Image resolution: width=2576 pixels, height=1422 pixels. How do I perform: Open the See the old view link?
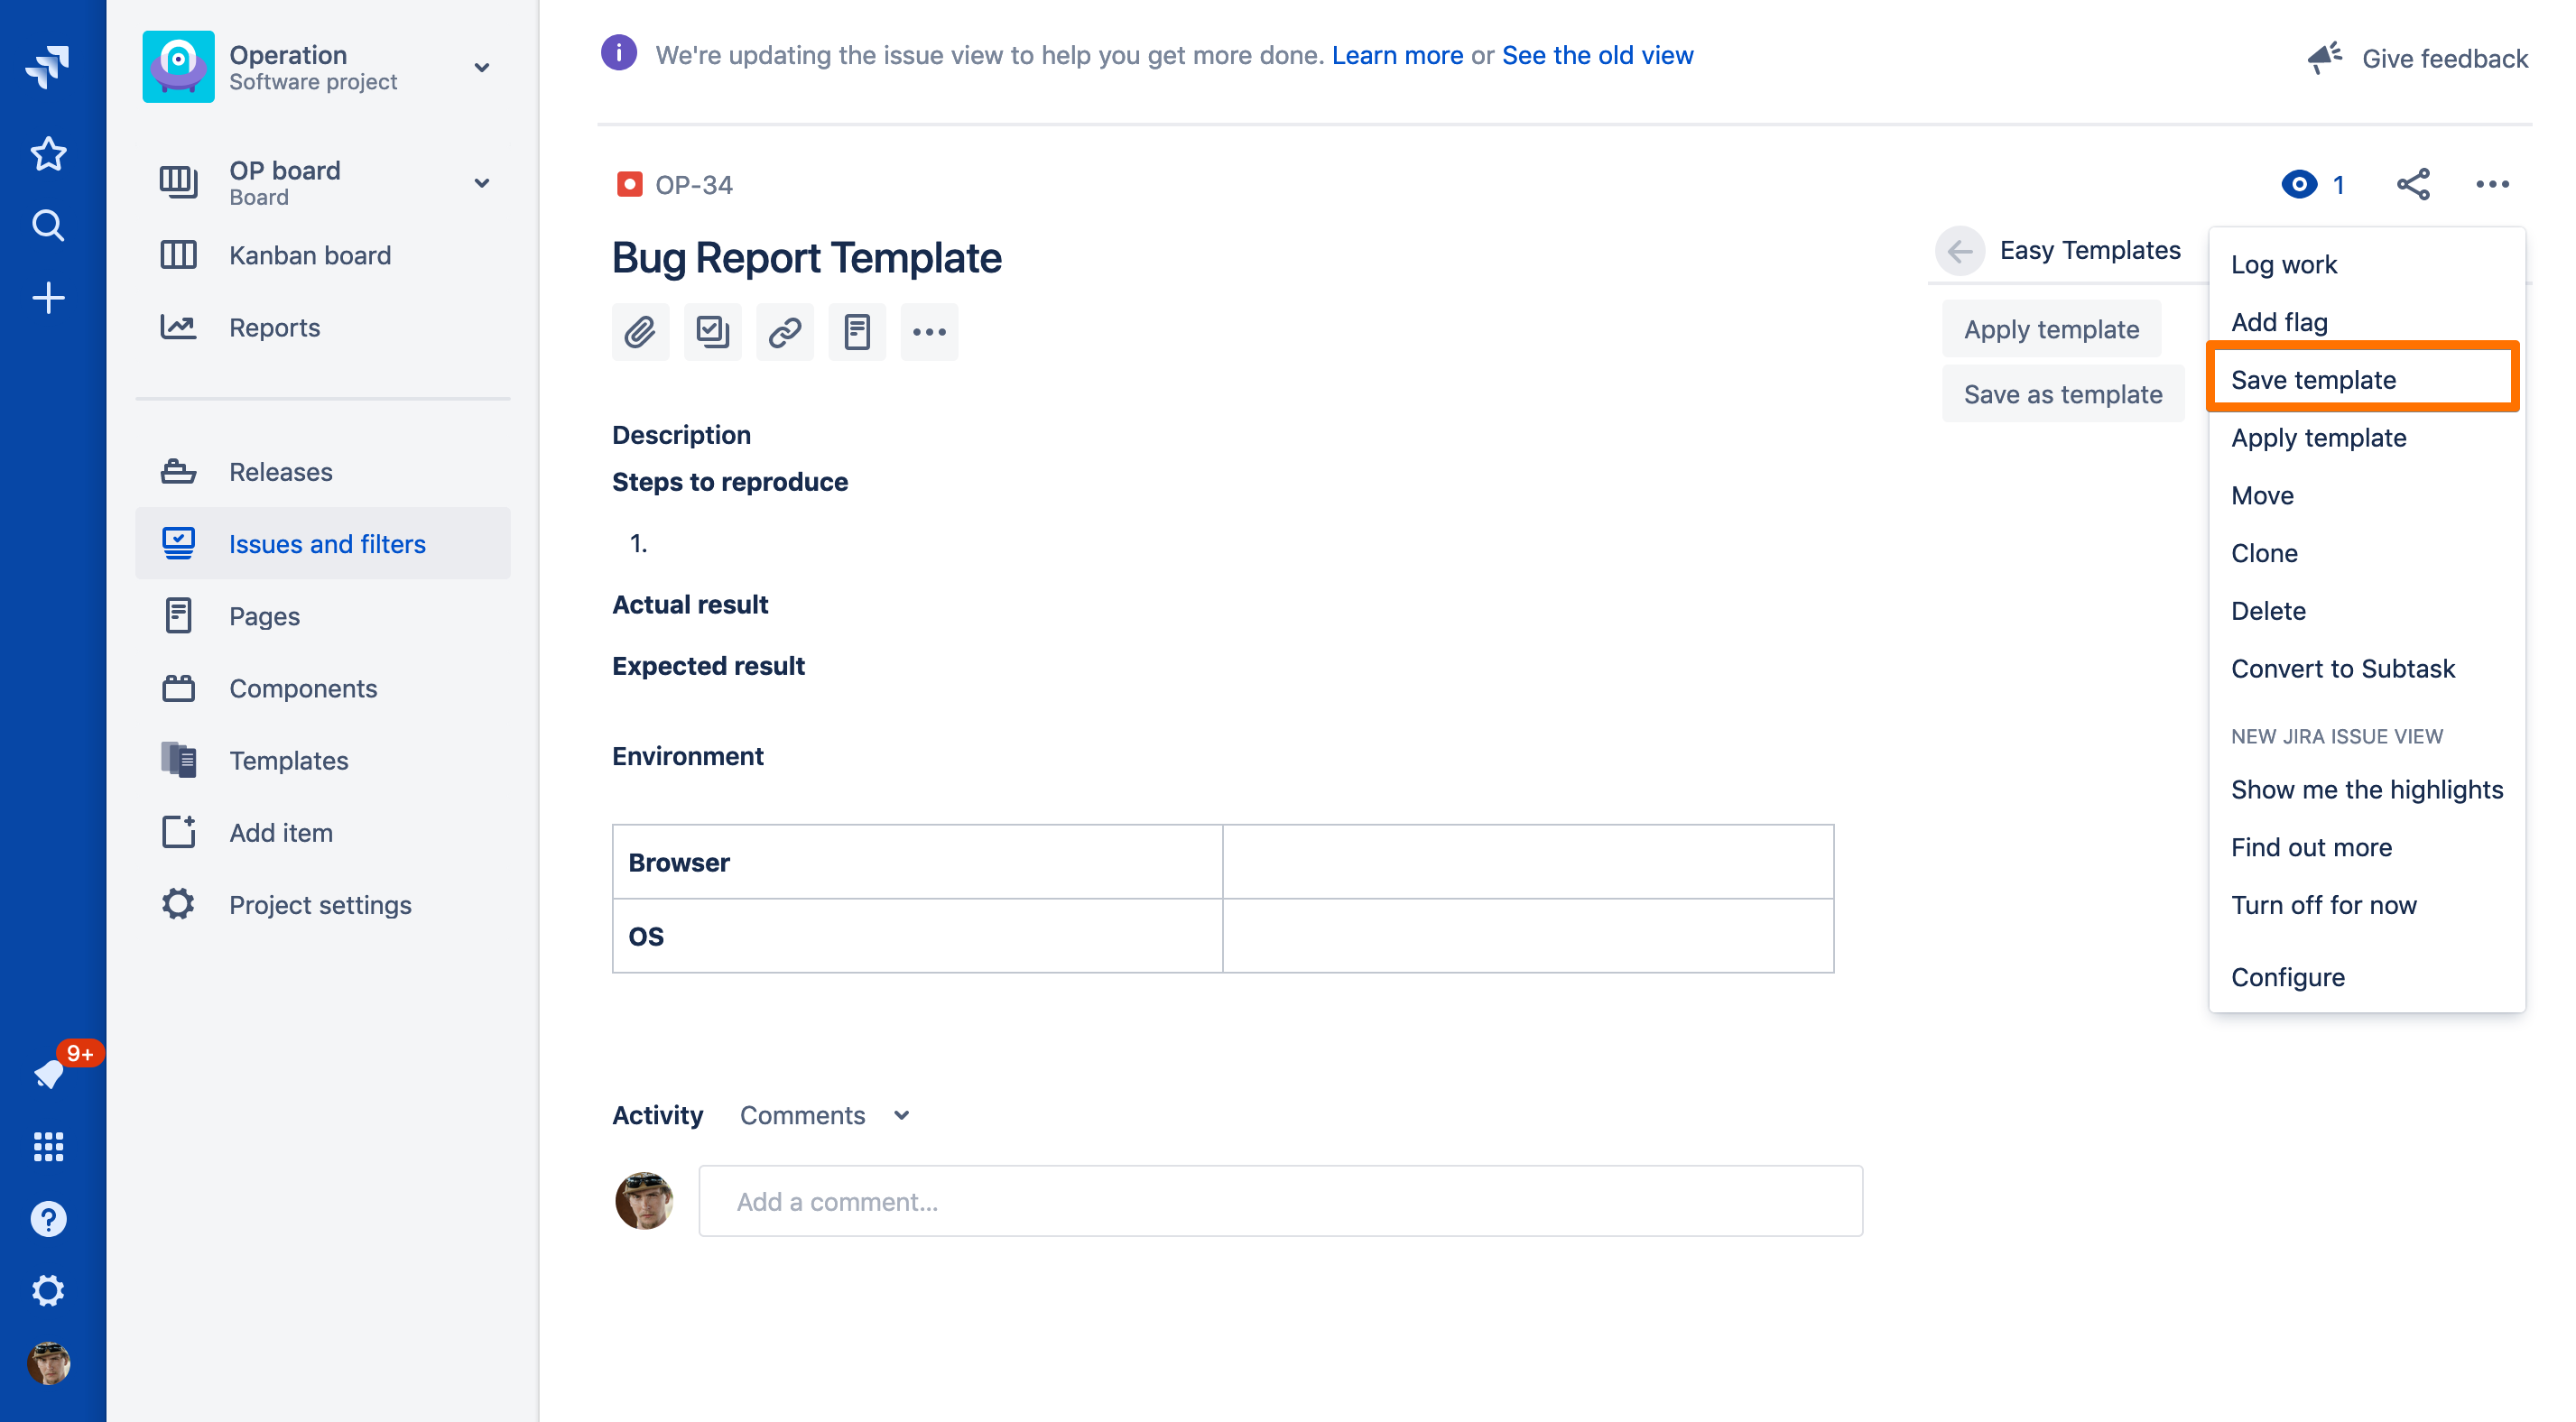[1597, 55]
